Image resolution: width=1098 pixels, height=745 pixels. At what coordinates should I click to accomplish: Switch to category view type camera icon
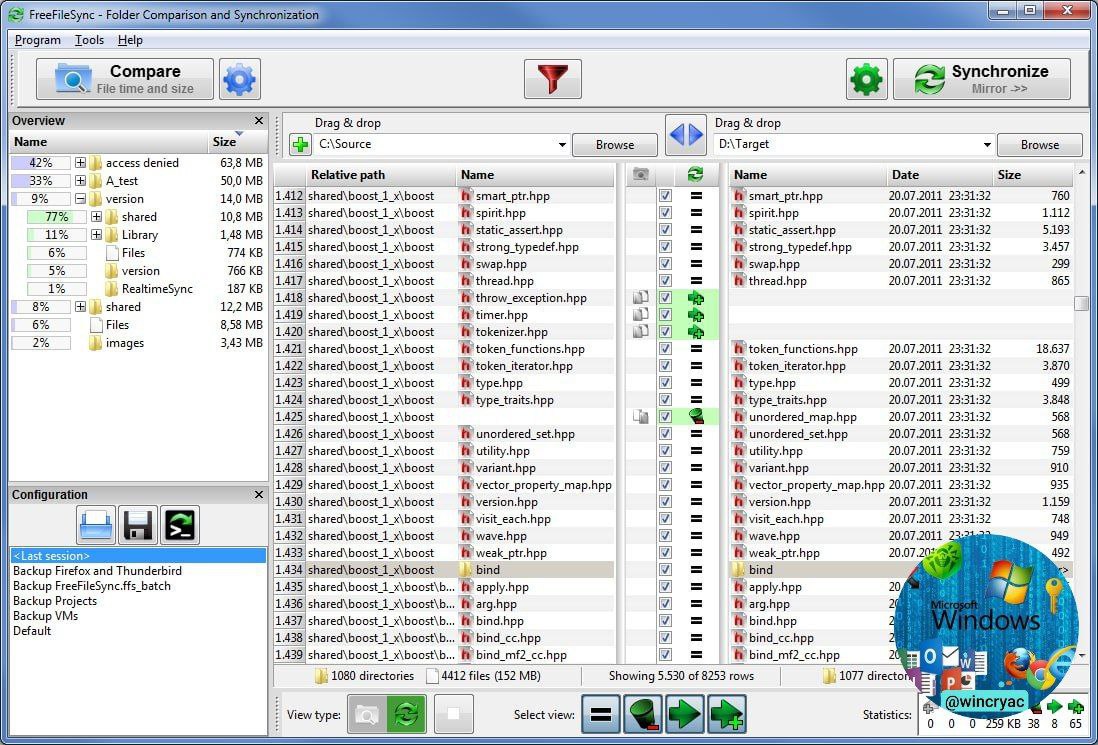click(x=366, y=714)
